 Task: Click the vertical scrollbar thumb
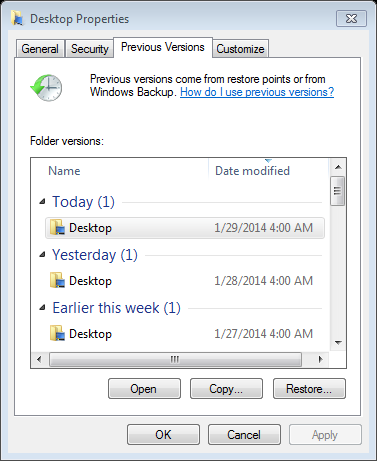pyautogui.click(x=338, y=191)
